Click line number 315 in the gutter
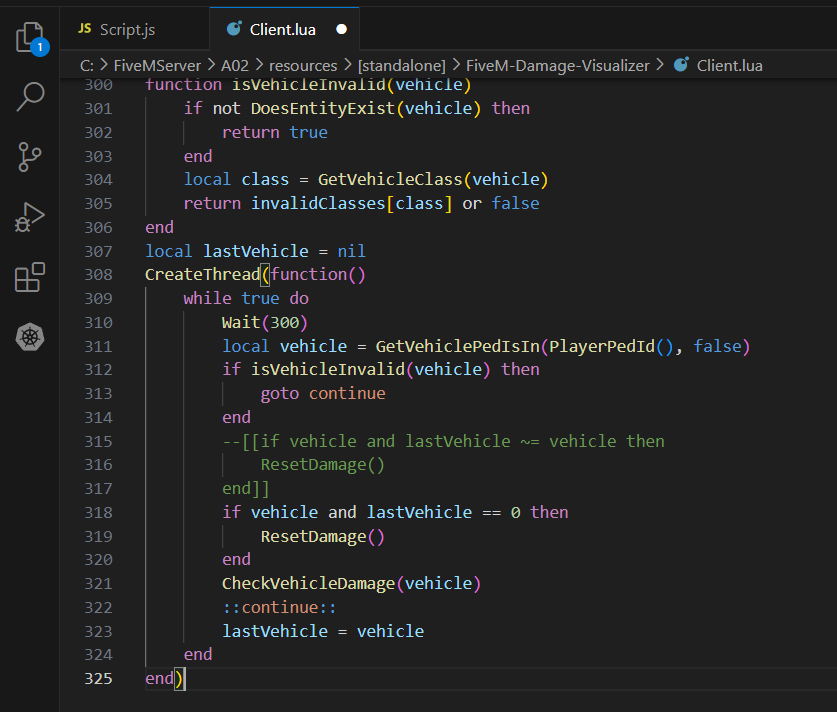The height and width of the screenshot is (712, 837). pyautogui.click(x=98, y=441)
